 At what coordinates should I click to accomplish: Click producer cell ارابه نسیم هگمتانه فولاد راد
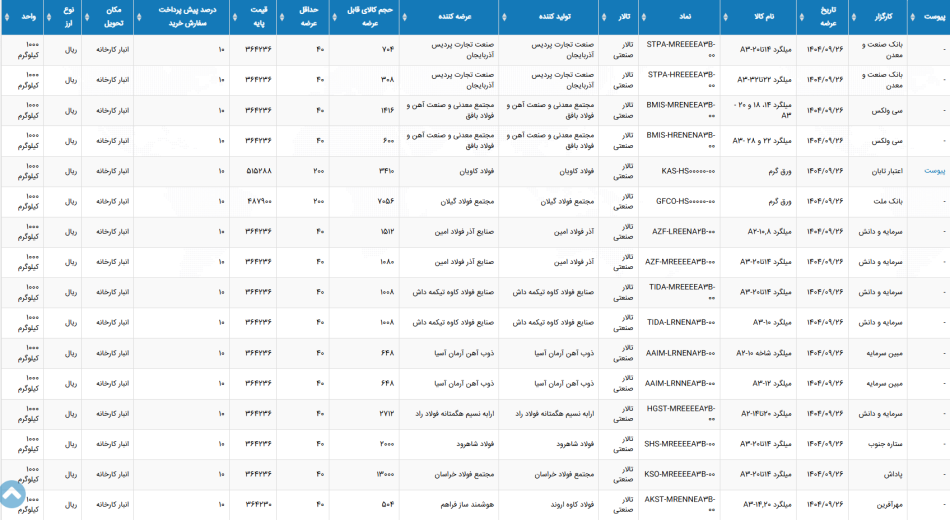(x=549, y=414)
